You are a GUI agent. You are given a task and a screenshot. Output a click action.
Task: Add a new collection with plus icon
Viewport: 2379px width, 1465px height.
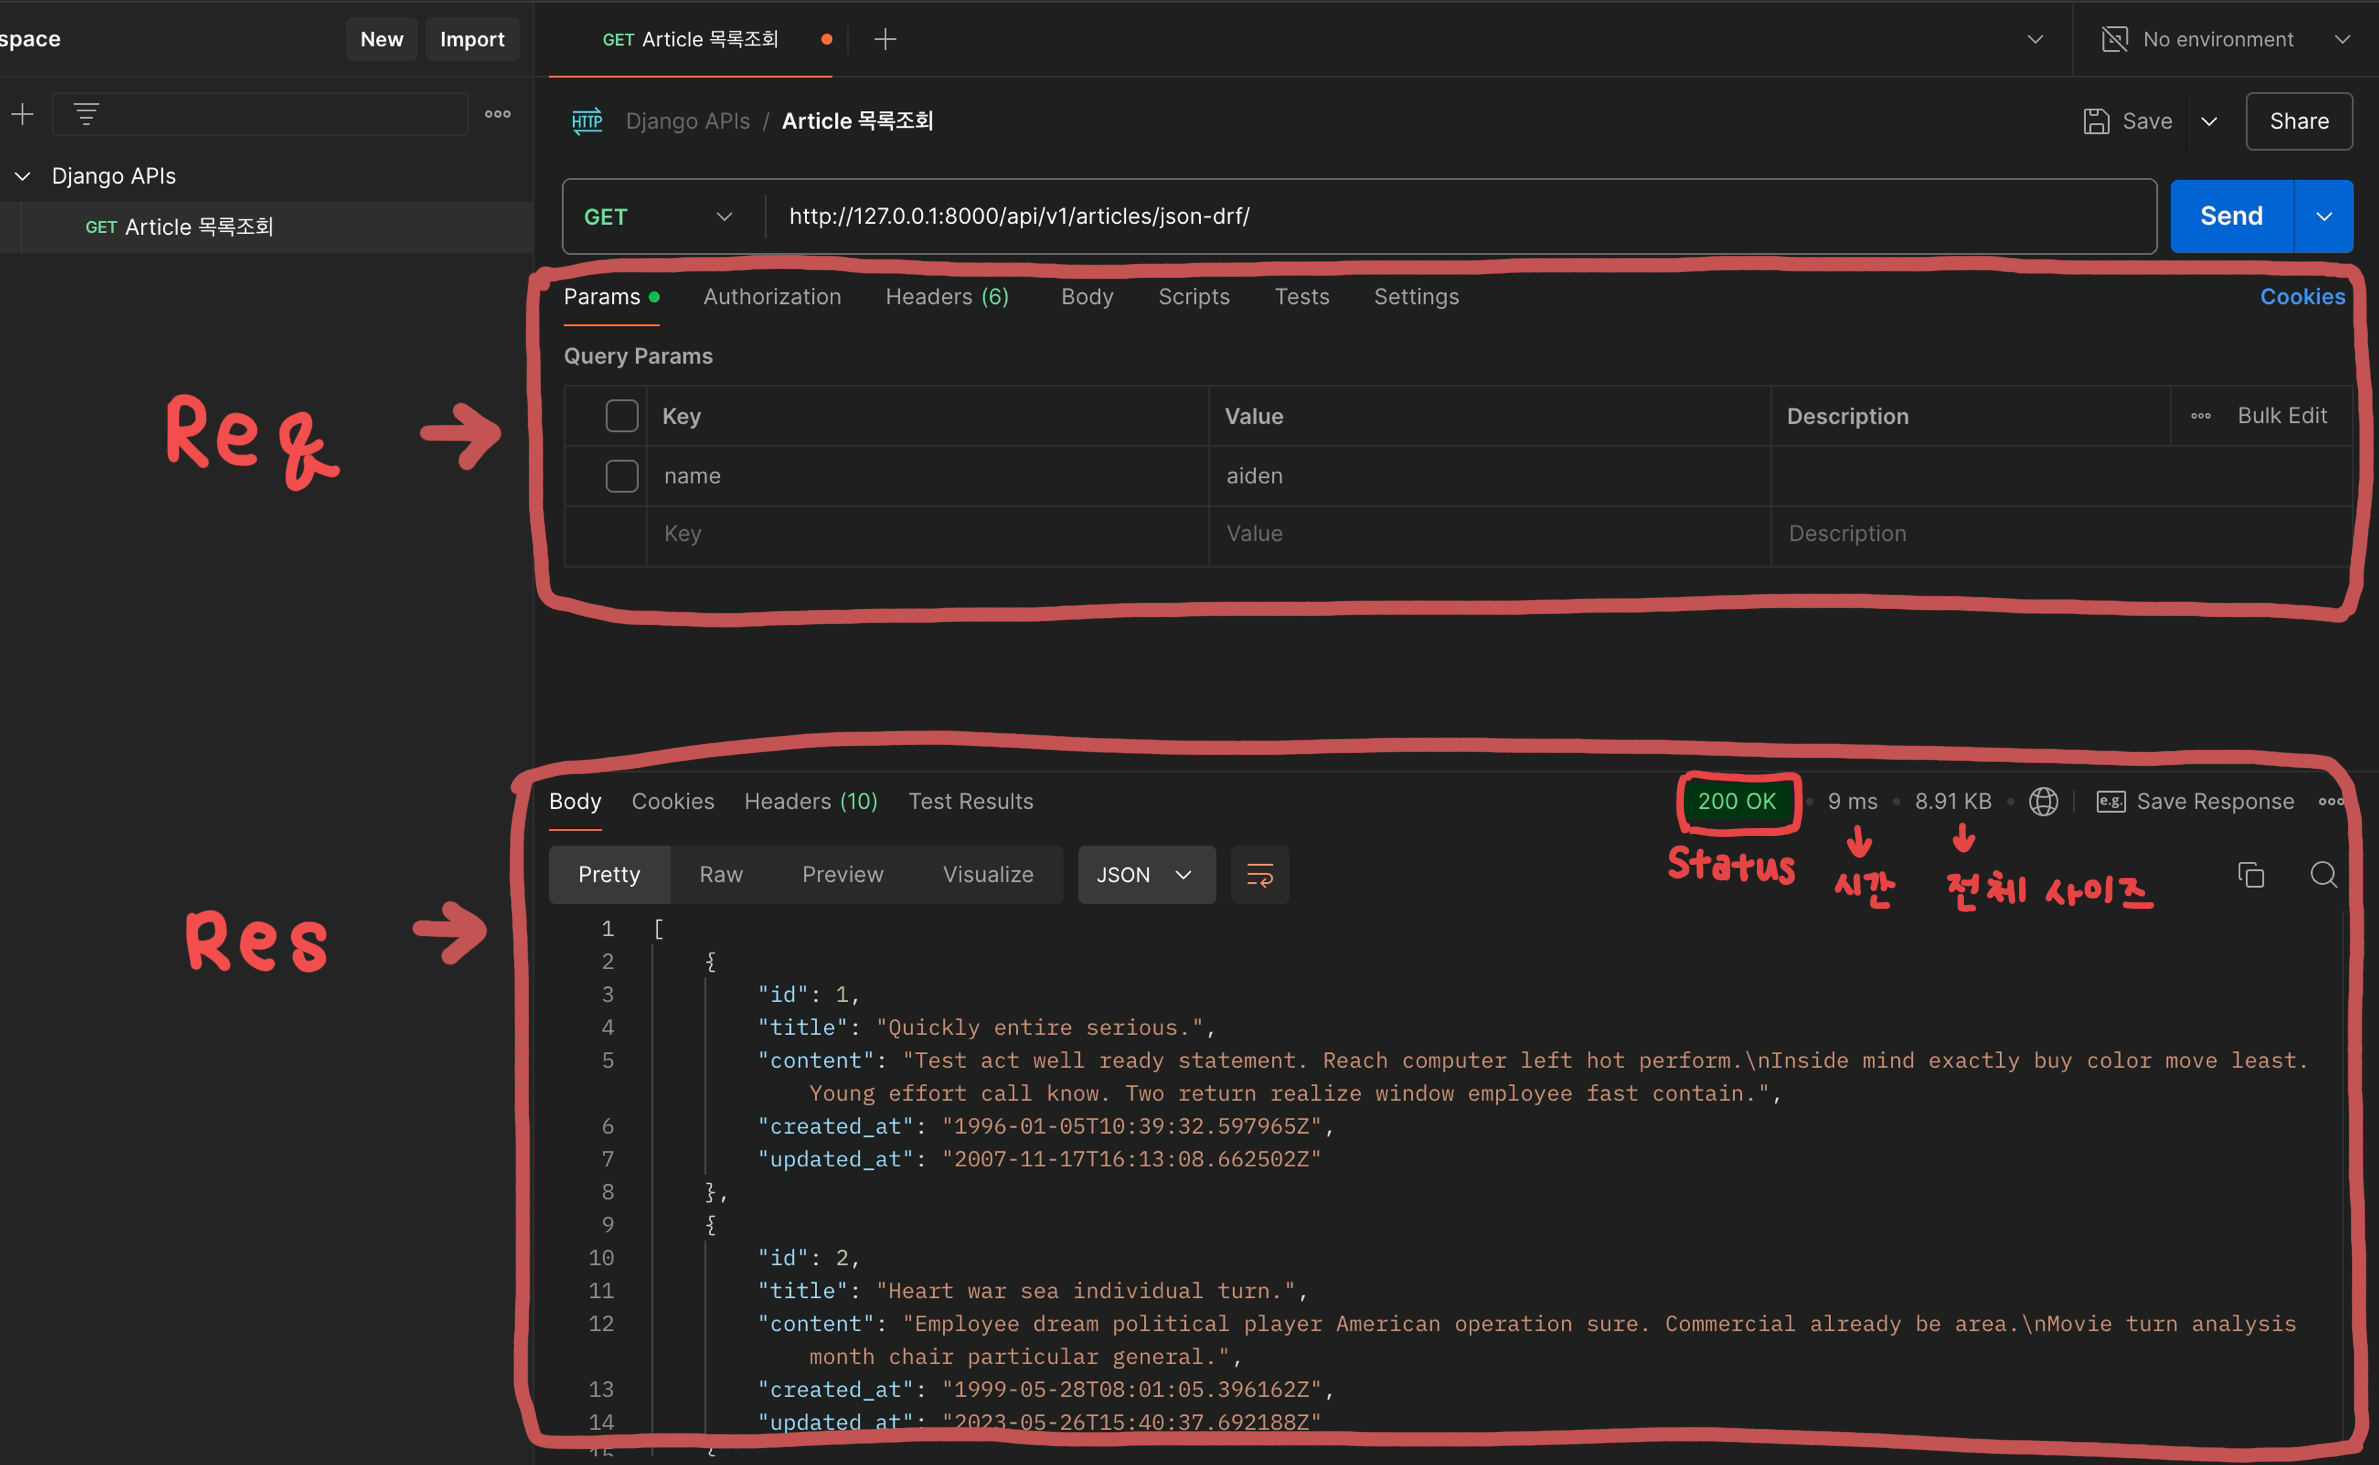tap(22, 114)
